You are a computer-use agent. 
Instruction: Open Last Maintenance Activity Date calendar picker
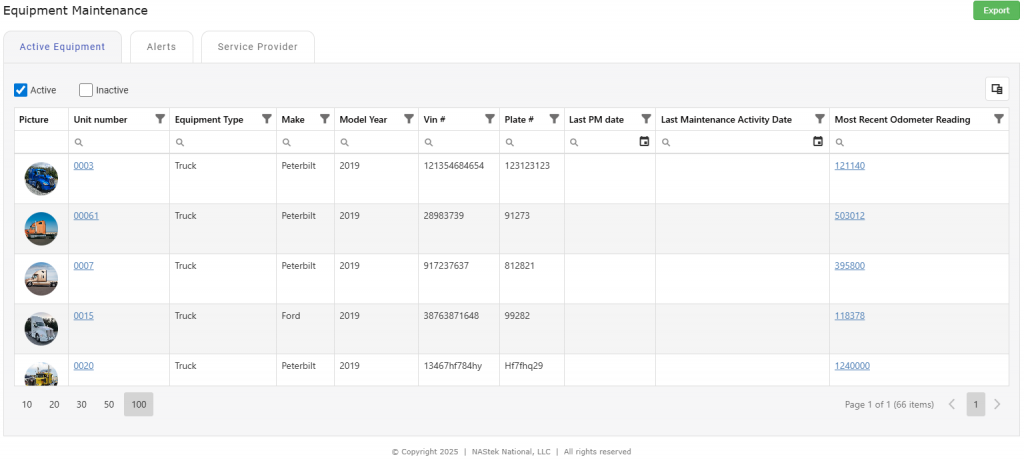tap(818, 142)
